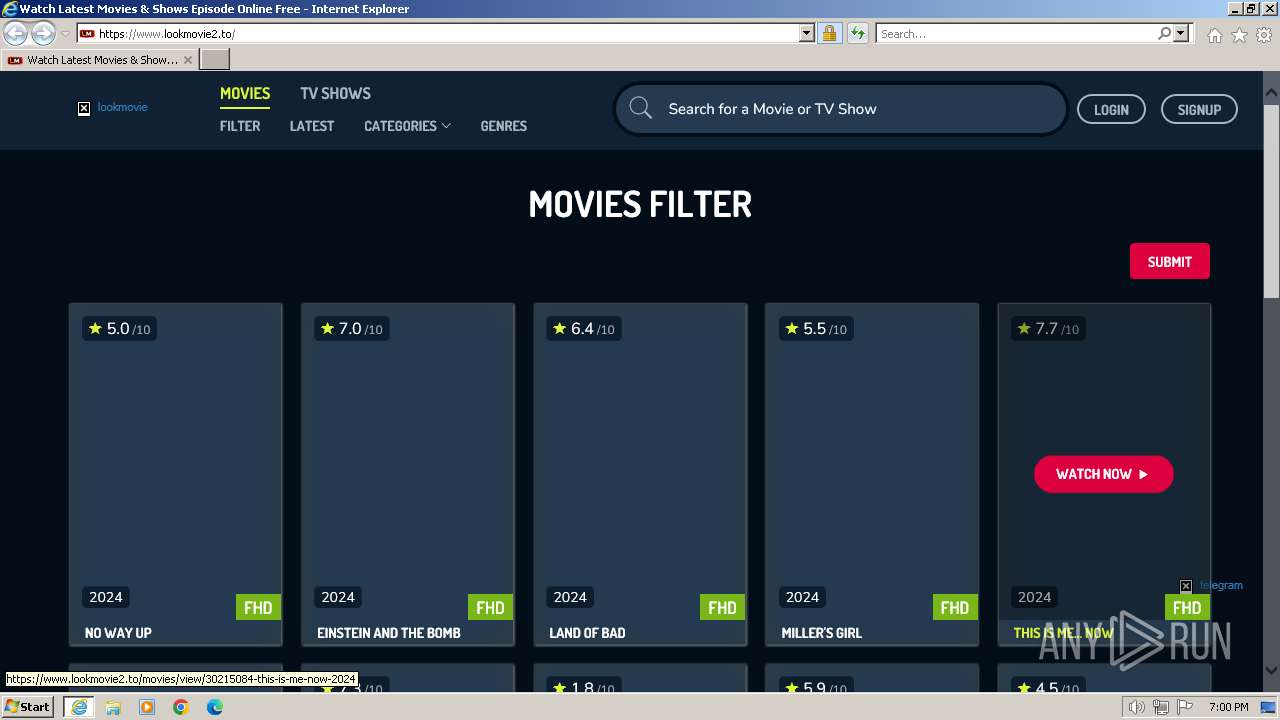Click the telegram link text
The image size is (1280, 720).
pos(1221,586)
